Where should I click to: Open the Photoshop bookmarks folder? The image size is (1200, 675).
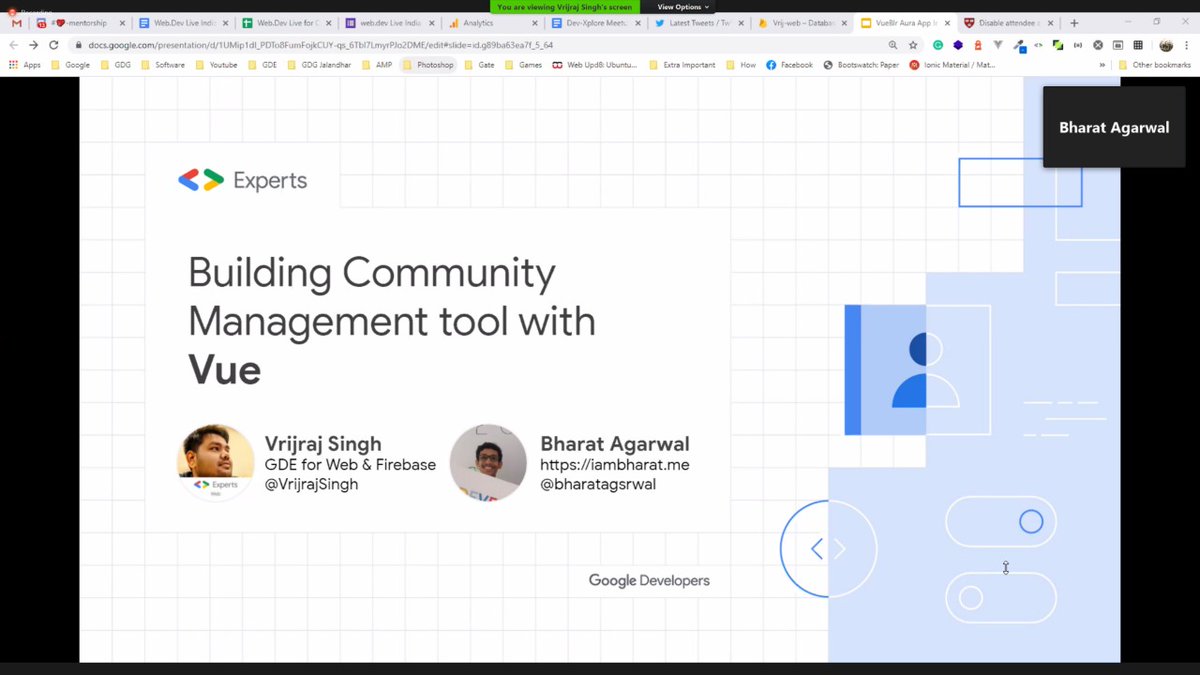[428, 65]
